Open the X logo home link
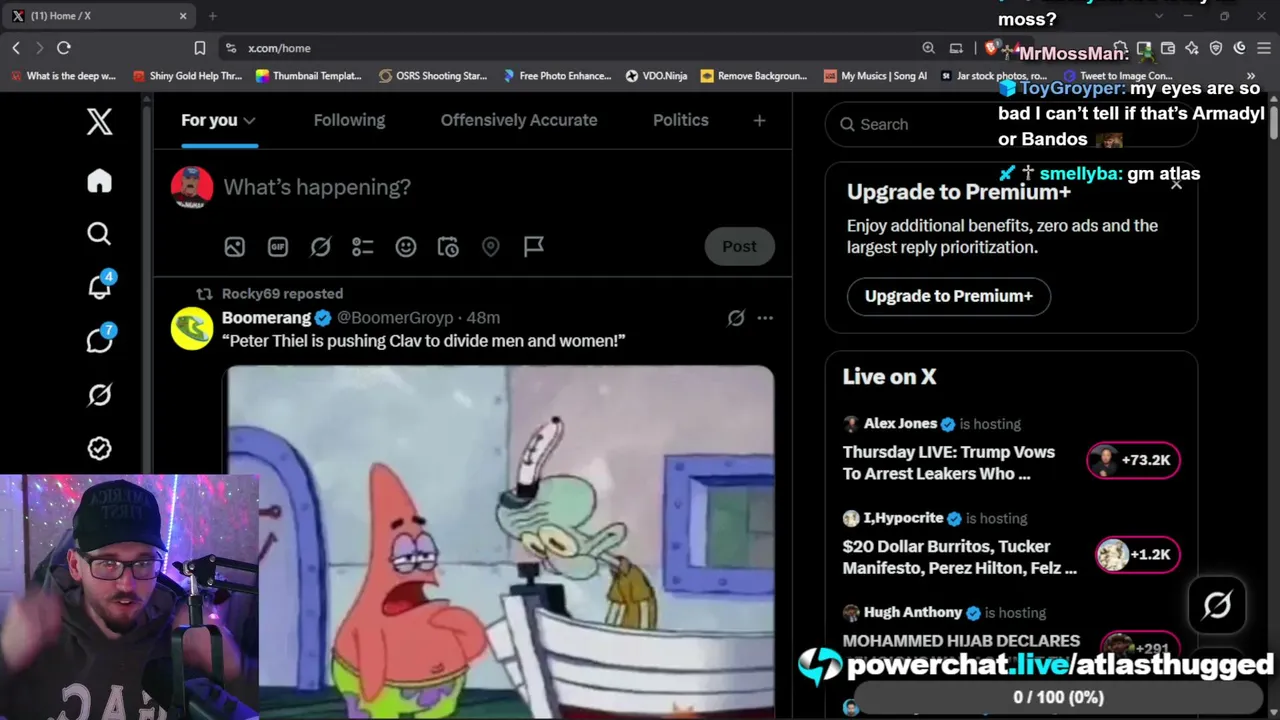The width and height of the screenshot is (1280, 720). click(99, 122)
